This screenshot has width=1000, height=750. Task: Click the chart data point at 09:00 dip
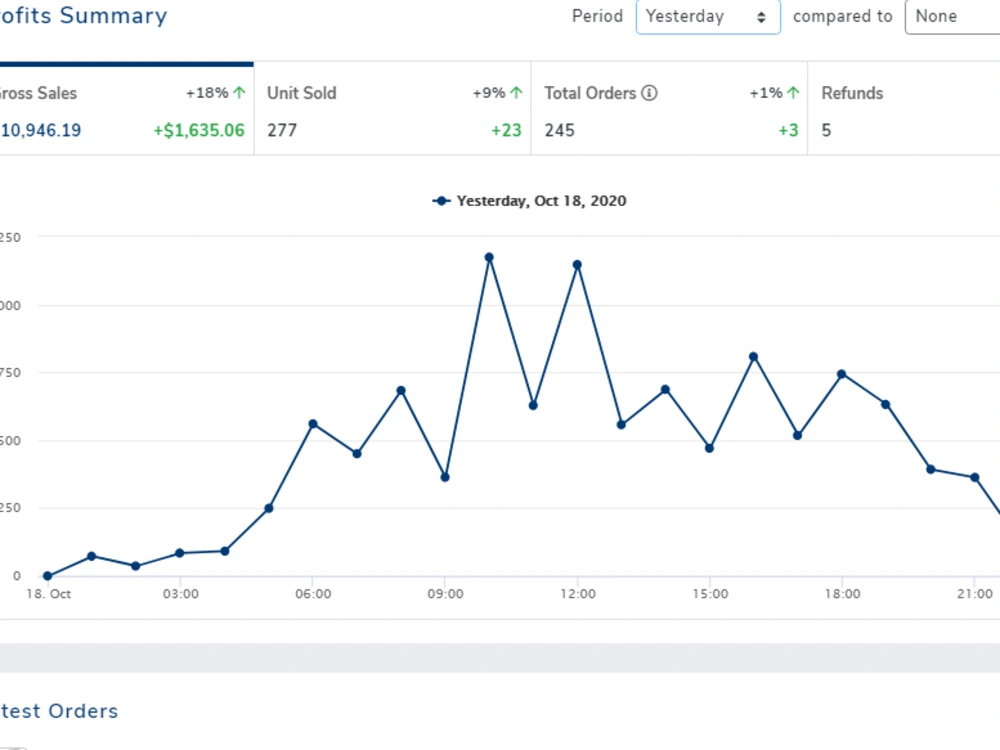(445, 477)
